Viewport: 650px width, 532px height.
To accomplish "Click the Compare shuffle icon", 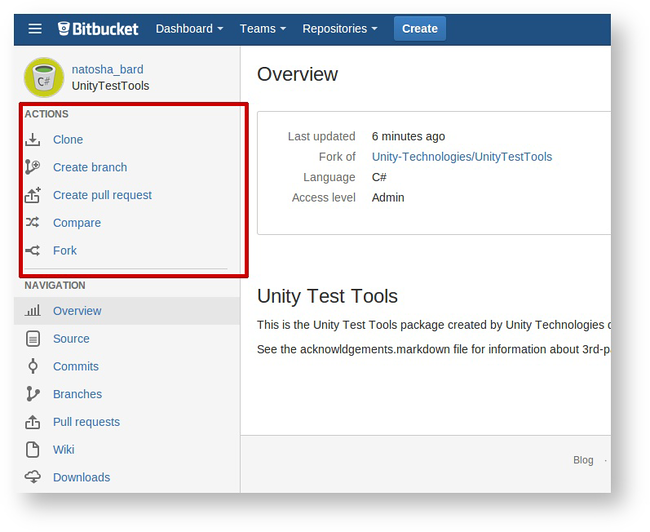I will pos(33,223).
